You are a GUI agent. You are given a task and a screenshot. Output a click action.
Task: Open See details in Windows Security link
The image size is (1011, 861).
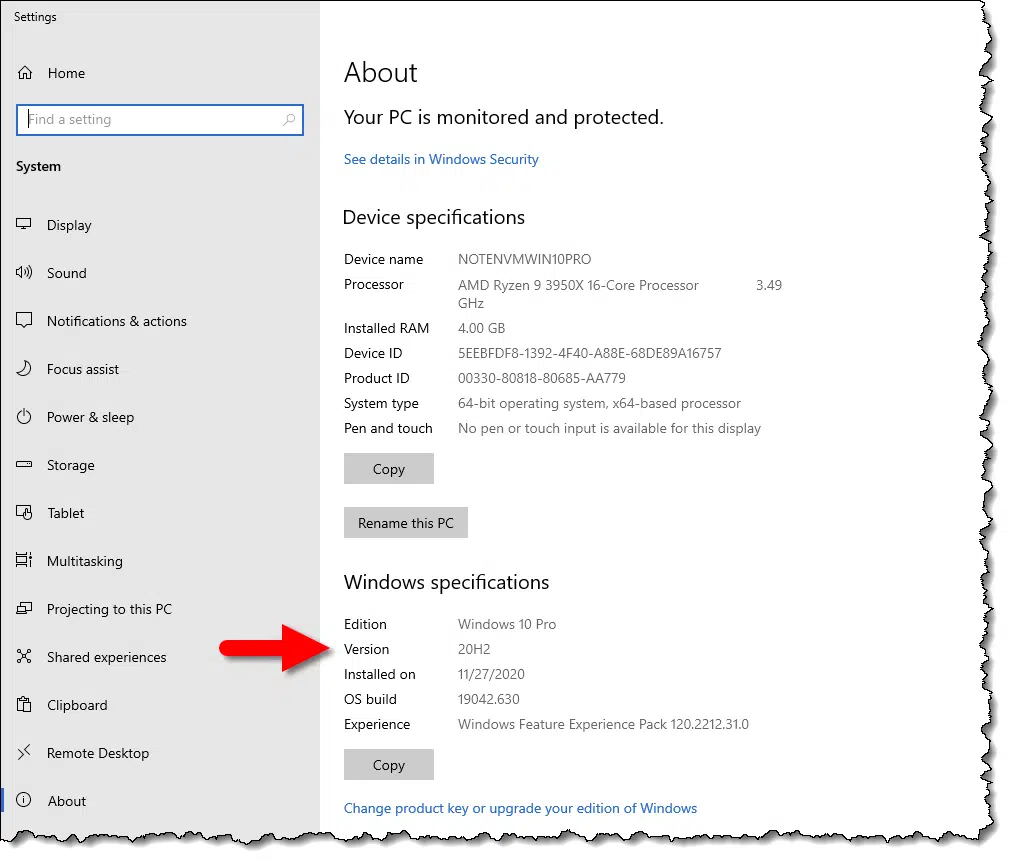pos(441,159)
